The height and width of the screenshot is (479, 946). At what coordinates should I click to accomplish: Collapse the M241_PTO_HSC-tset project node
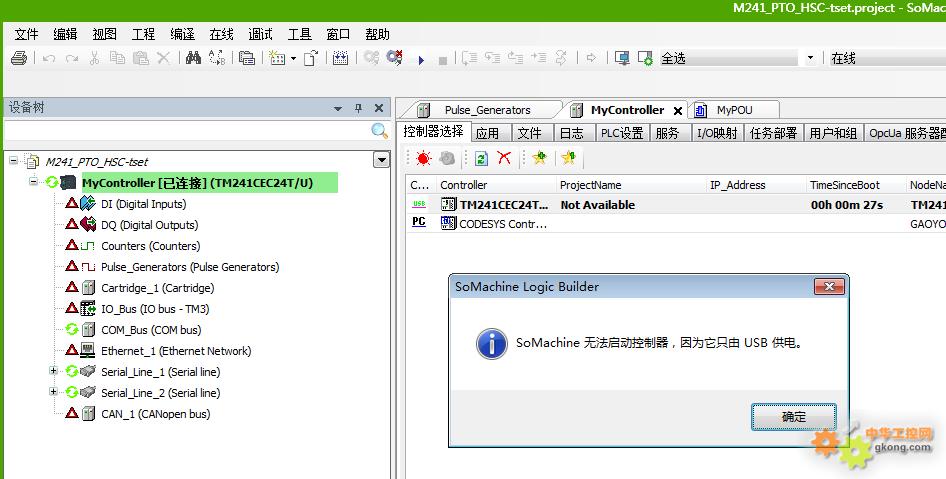(13, 160)
